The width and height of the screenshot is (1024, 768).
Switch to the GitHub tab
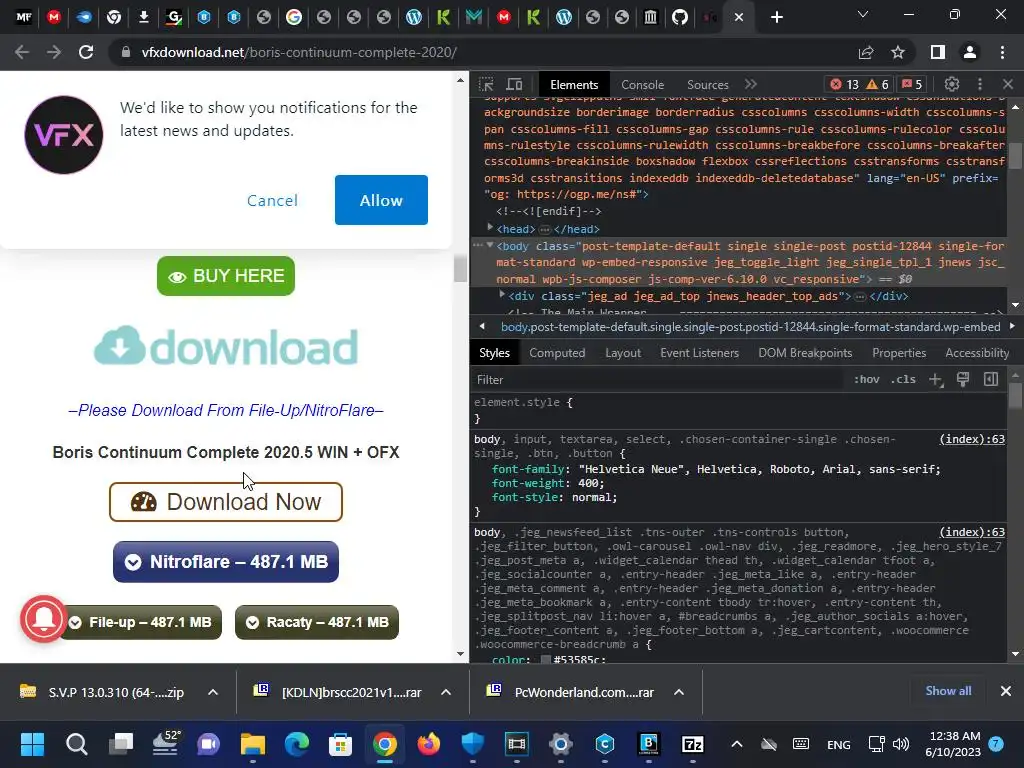[x=680, y=17]
